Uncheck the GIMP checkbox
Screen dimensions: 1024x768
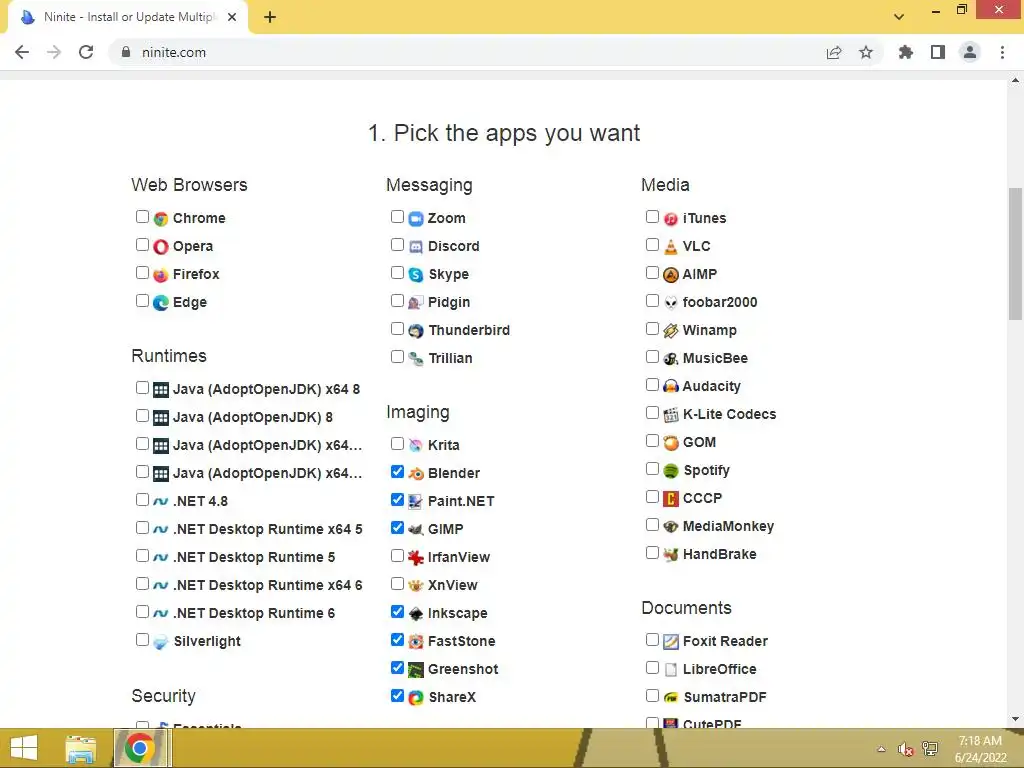point(397,528)
